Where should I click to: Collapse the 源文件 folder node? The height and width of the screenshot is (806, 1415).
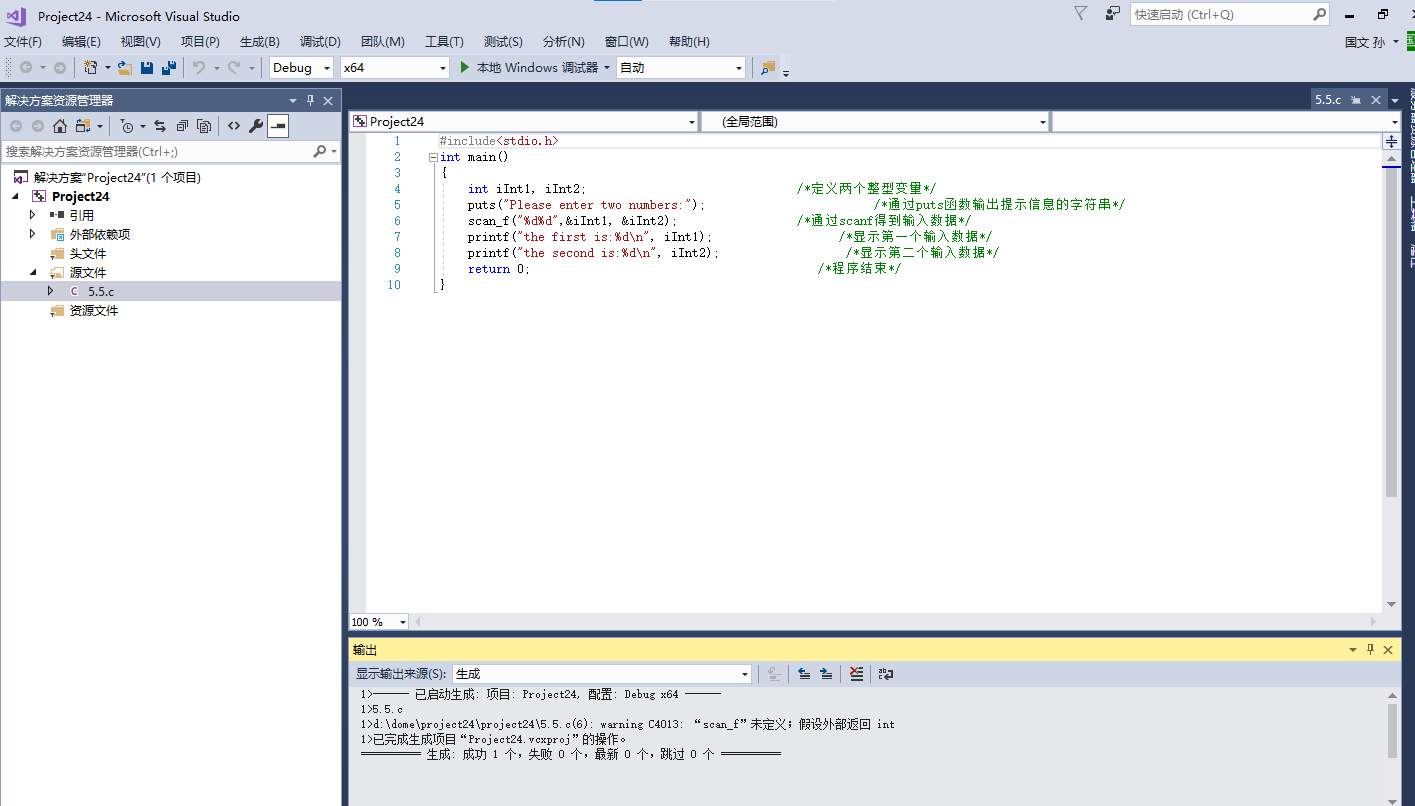coord(32,272)
